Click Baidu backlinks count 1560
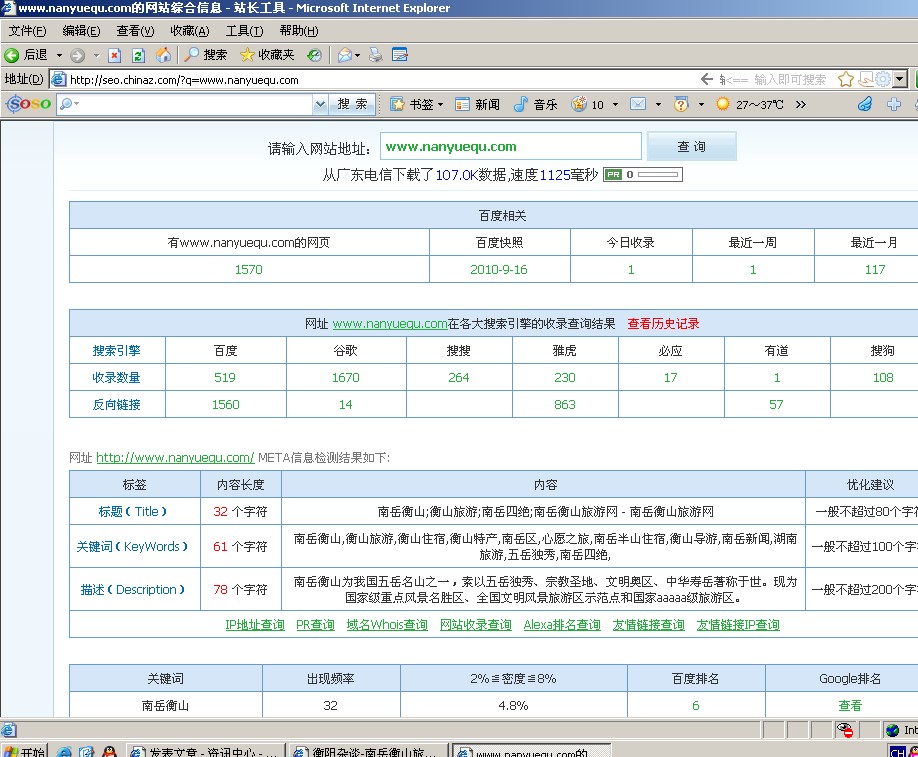The width and height of the screenshot is (918, 757). pyautogui.click(x=225, y=405)
